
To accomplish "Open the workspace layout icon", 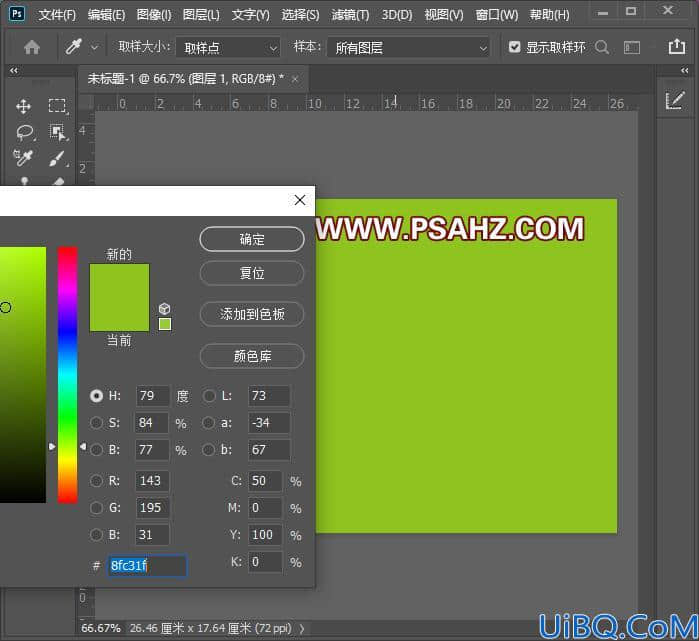I will tap(632, 47).
